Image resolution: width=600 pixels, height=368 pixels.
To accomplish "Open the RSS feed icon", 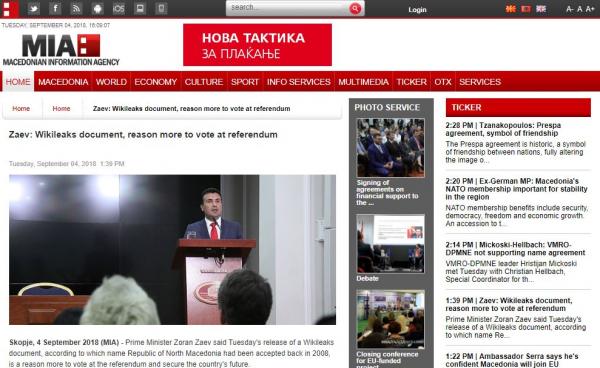I will click(x=77, y=8).
